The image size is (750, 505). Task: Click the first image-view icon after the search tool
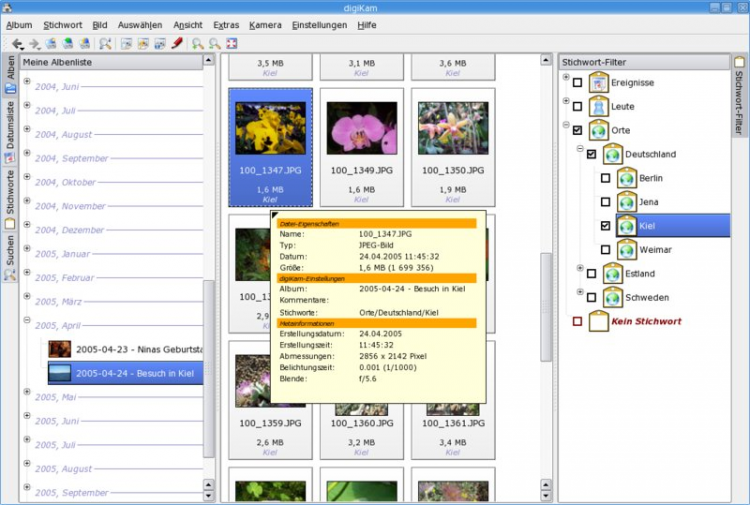coord(126,44)
